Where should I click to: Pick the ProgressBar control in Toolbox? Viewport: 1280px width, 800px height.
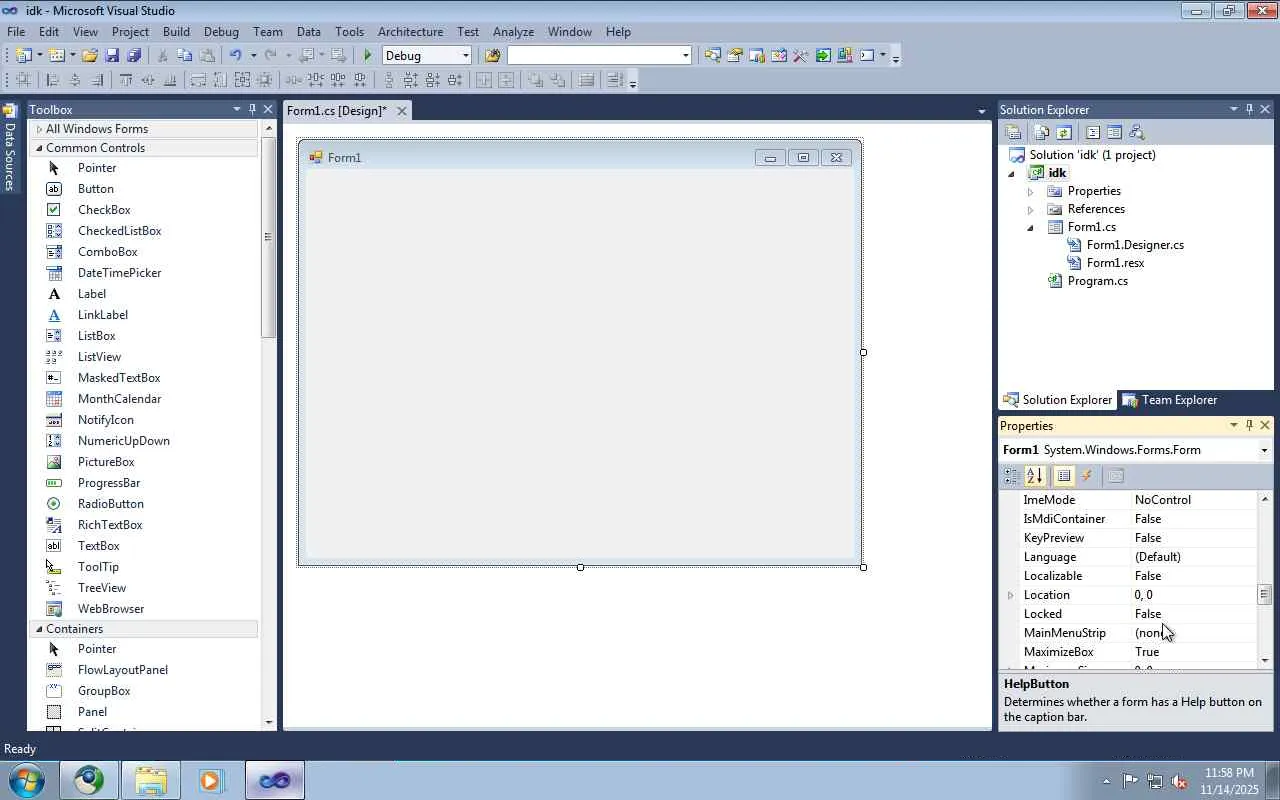click(109, 483)
